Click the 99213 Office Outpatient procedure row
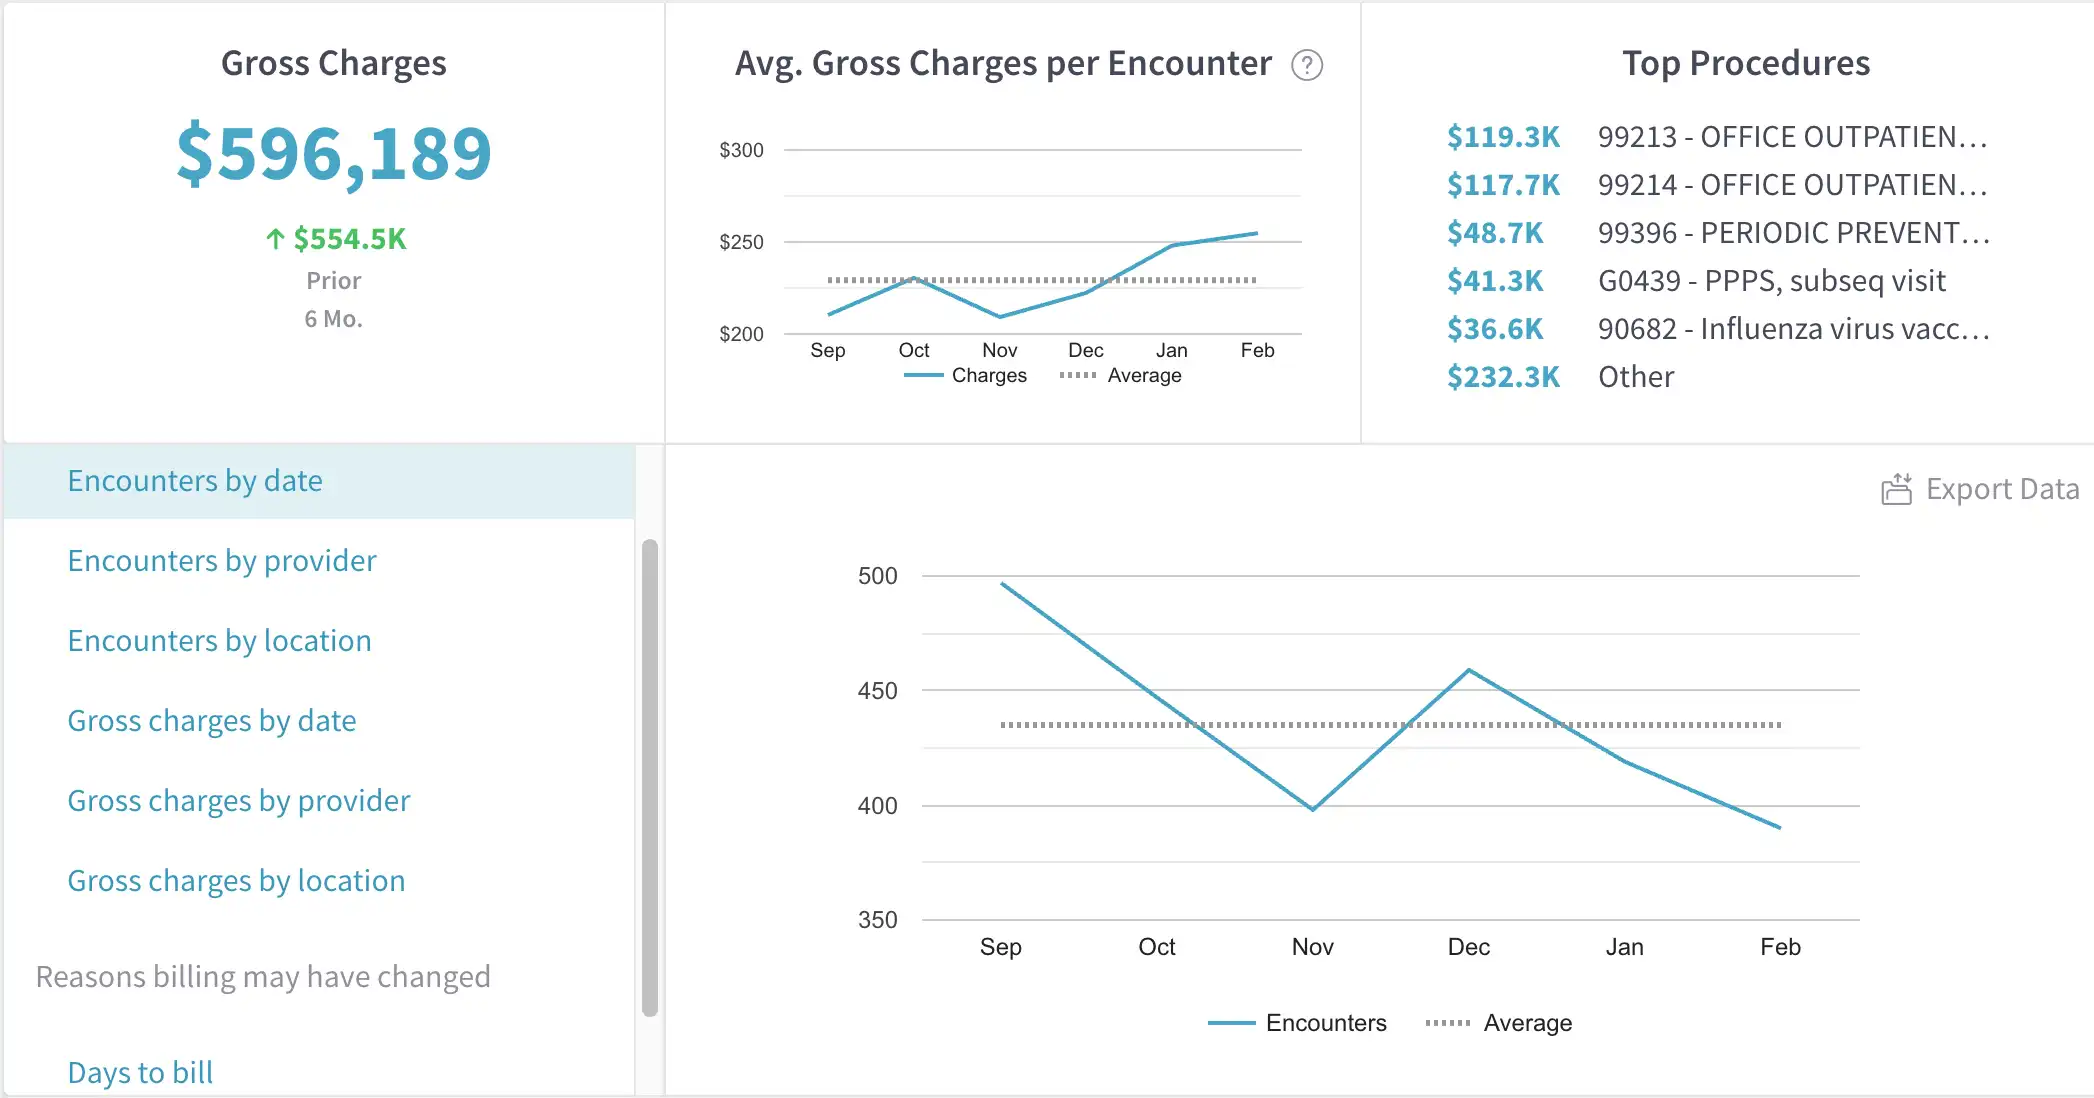 [x=1791, y=137]
